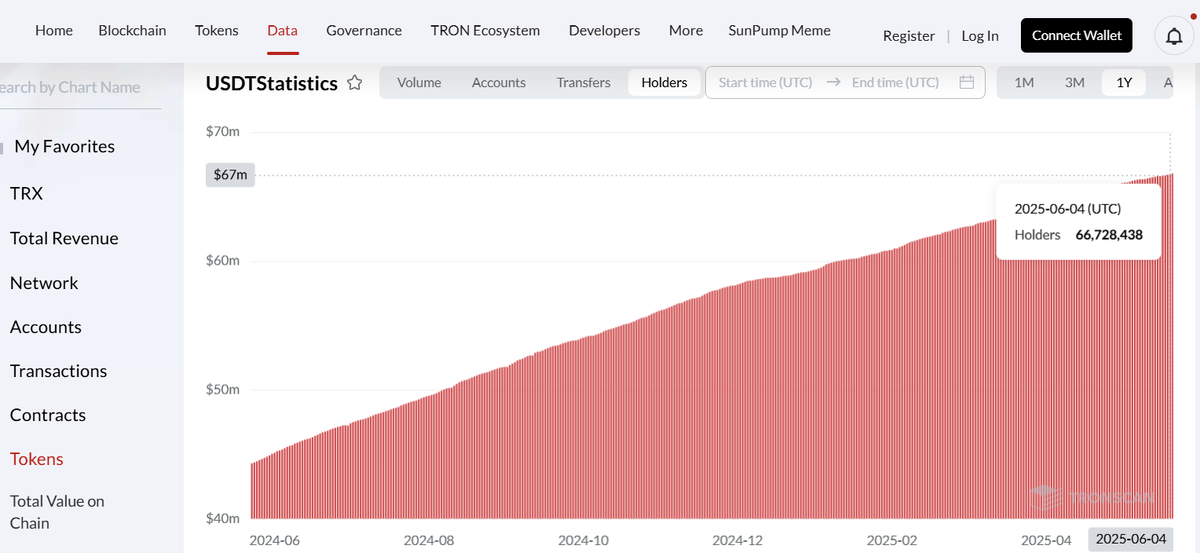
Task: Click the 2024-10 x-axis label
Action: pyautogui.click(x=583, y=540)
